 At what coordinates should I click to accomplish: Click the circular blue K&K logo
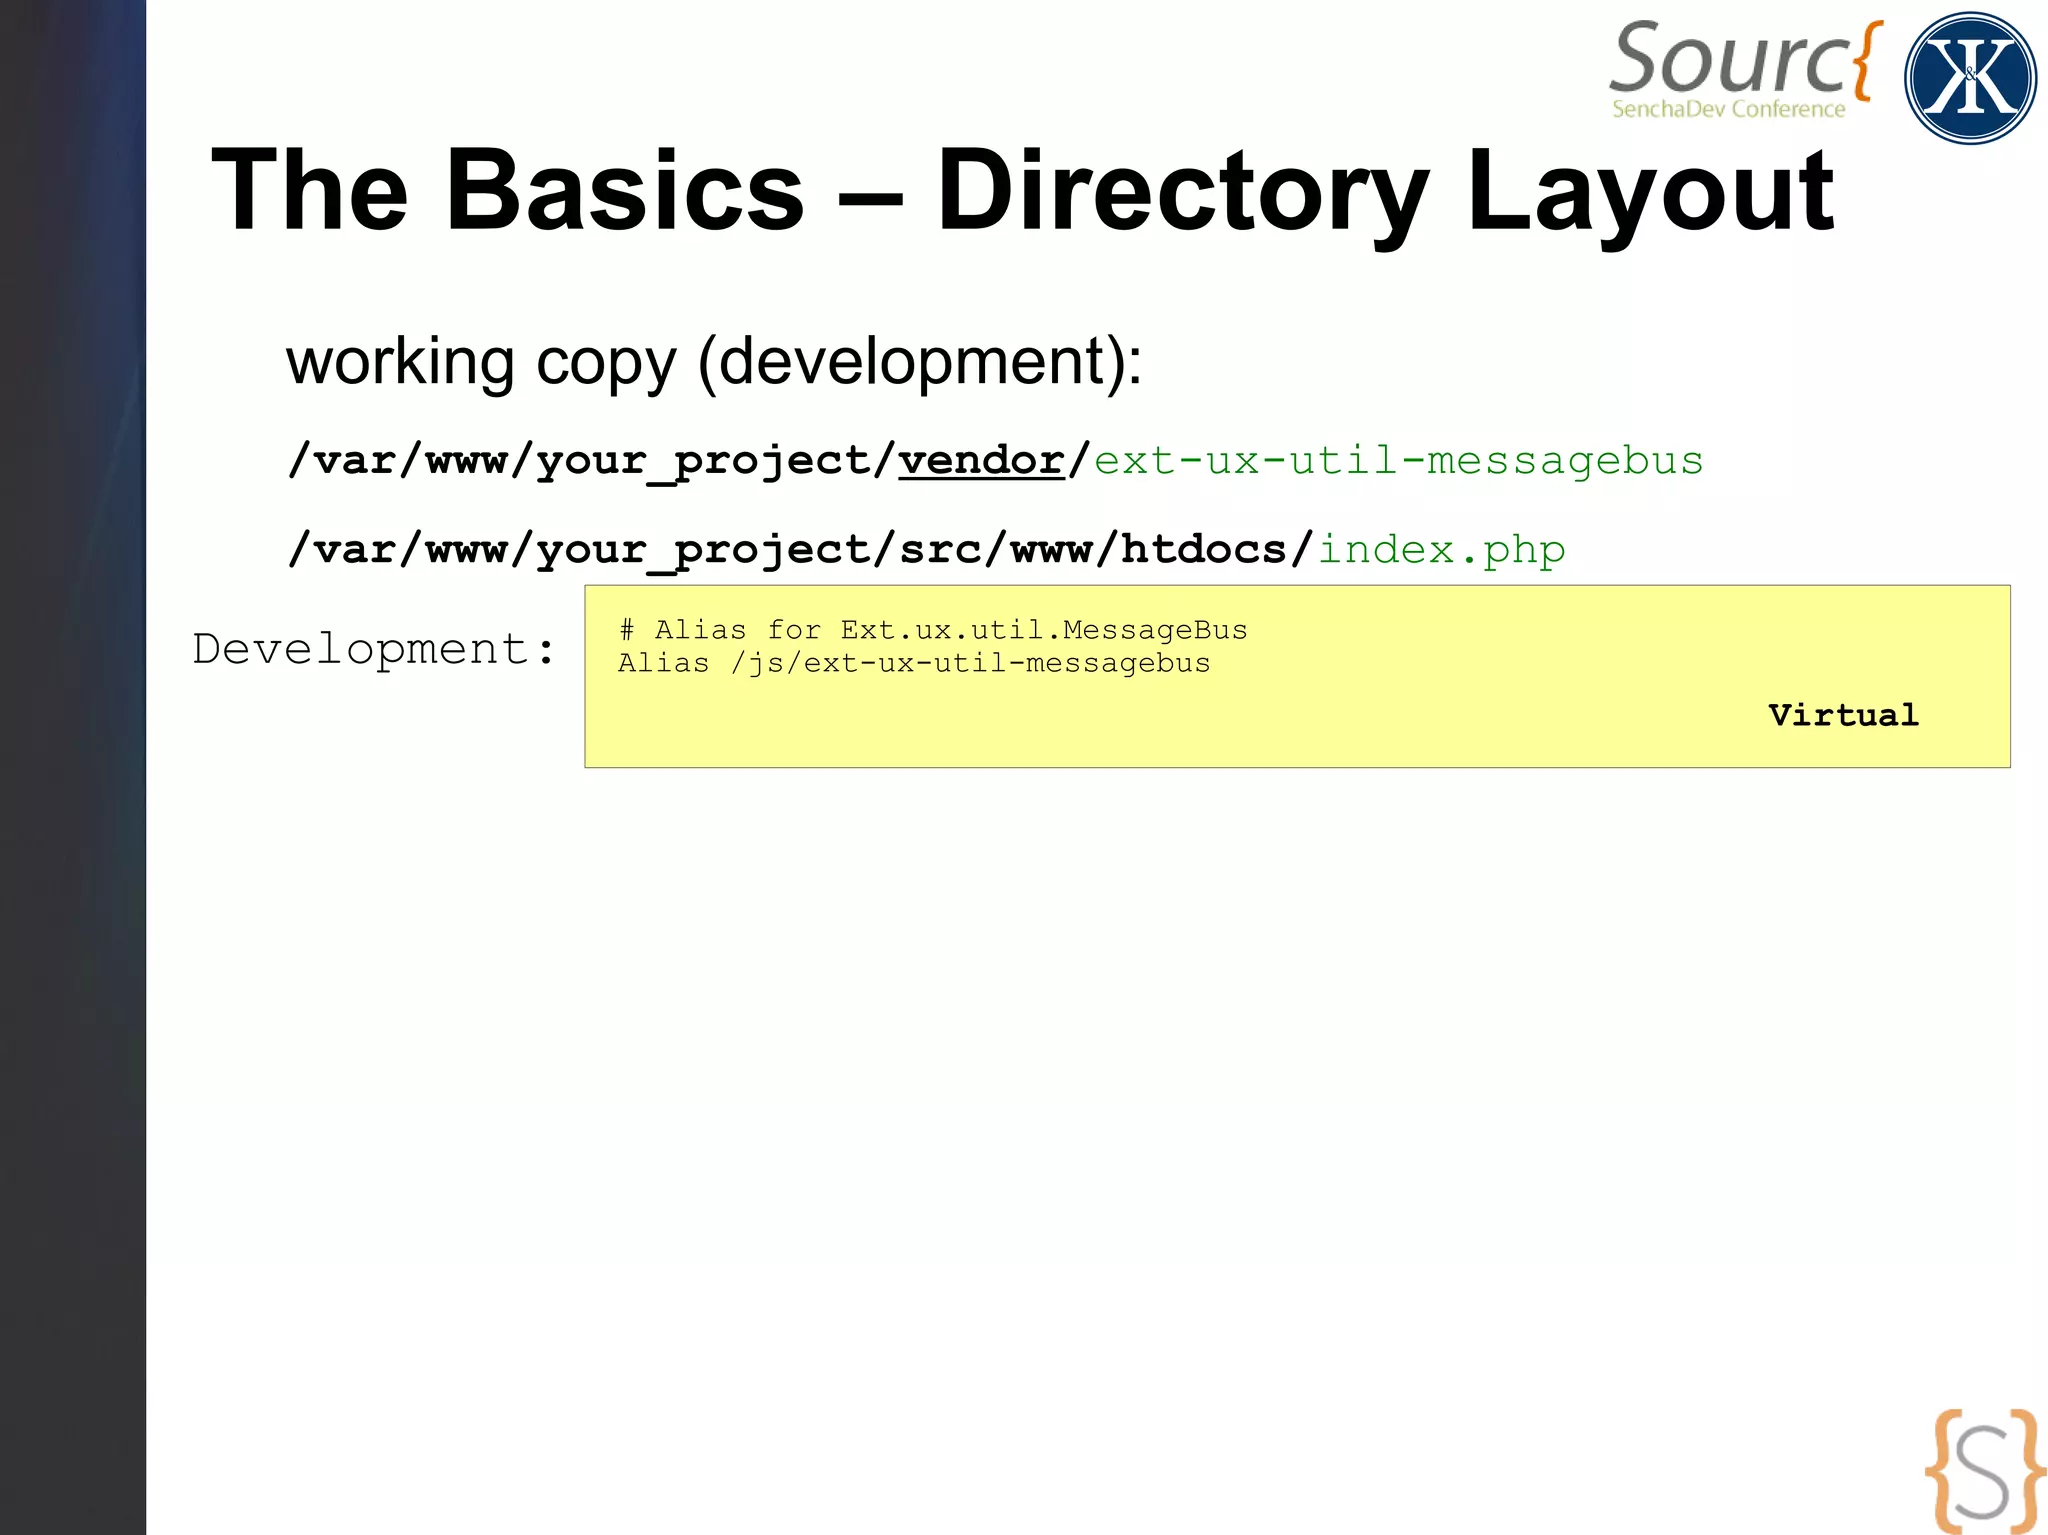(1969, 78)
